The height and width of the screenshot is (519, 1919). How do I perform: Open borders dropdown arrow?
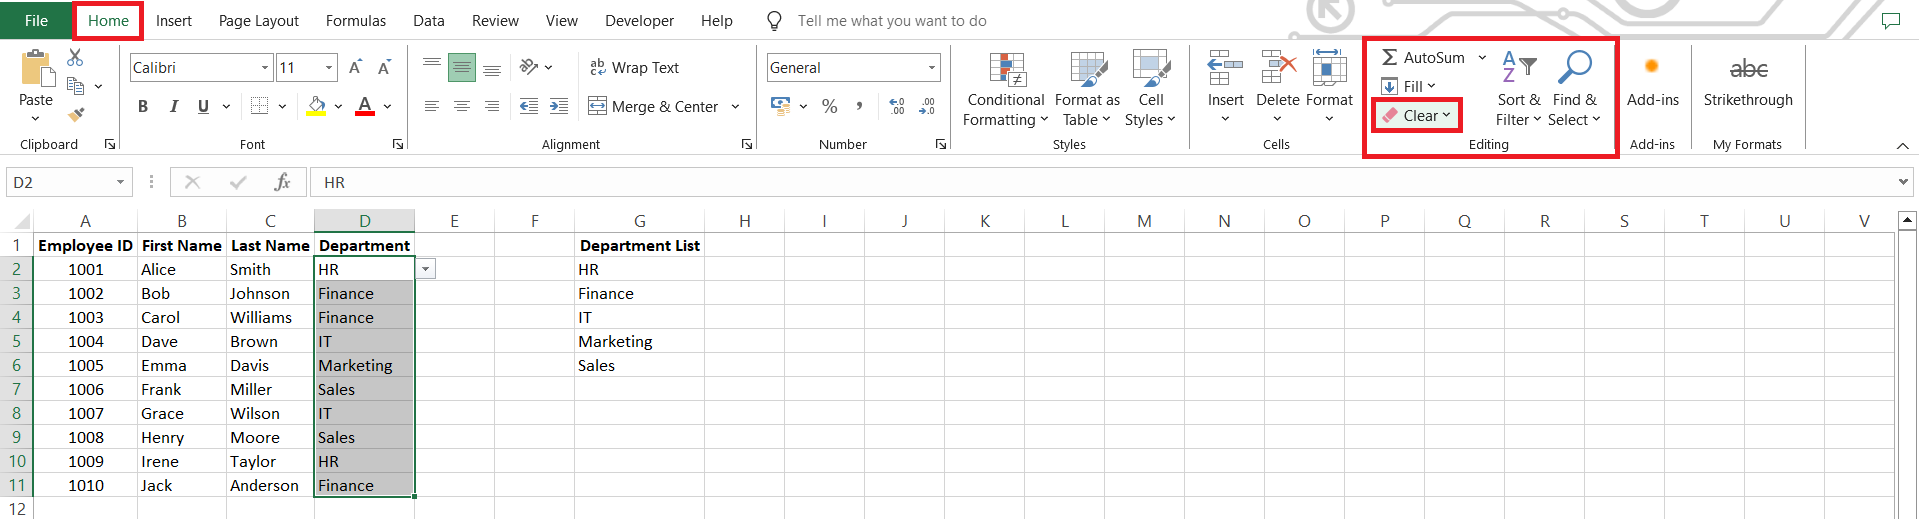tap(283, 106)
